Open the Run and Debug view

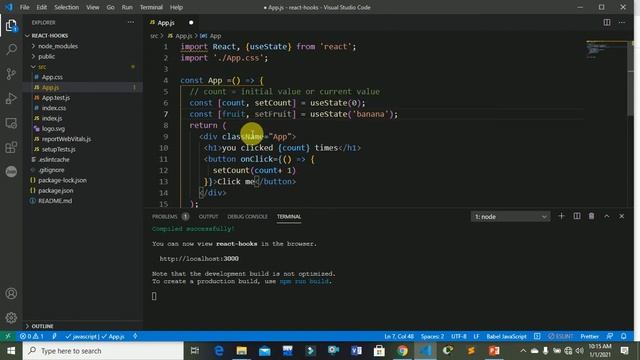11,98
